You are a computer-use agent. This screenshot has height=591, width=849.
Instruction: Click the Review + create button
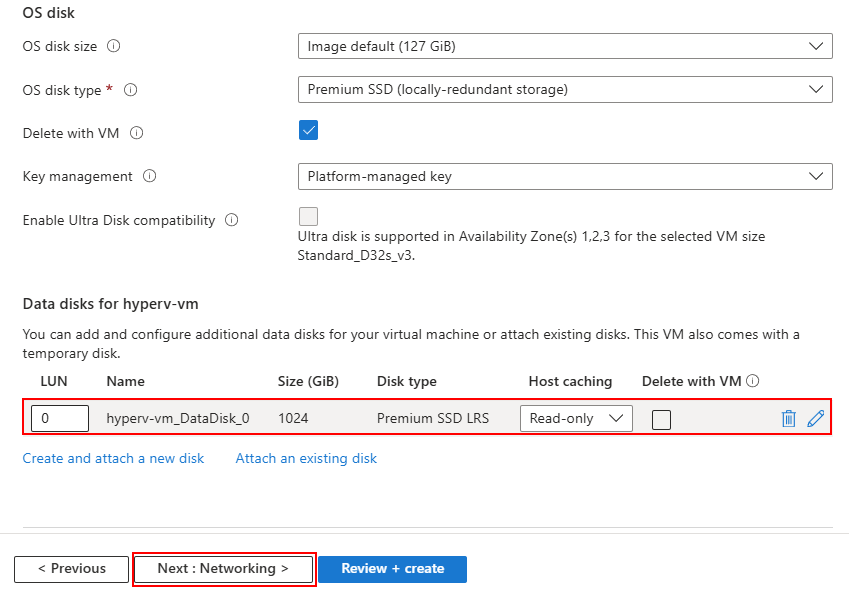(x=393, y=569)
